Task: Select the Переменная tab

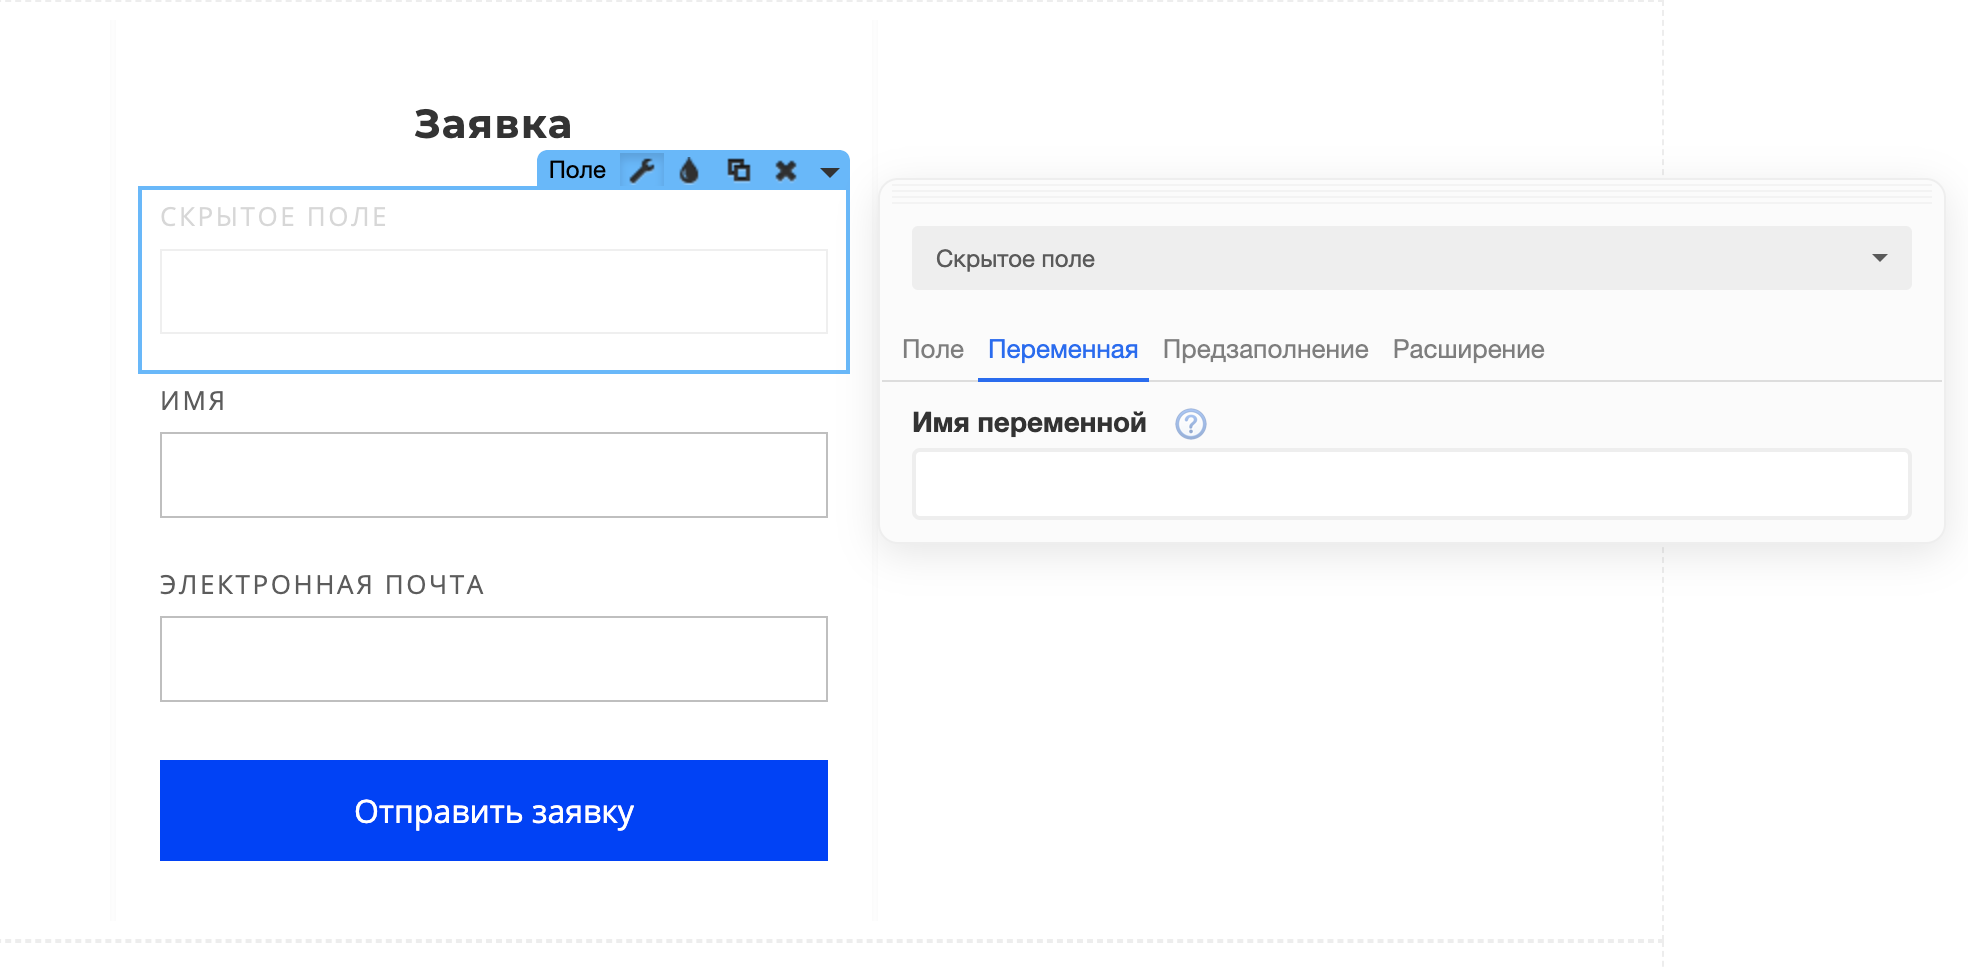Action: click(1063, 349)
